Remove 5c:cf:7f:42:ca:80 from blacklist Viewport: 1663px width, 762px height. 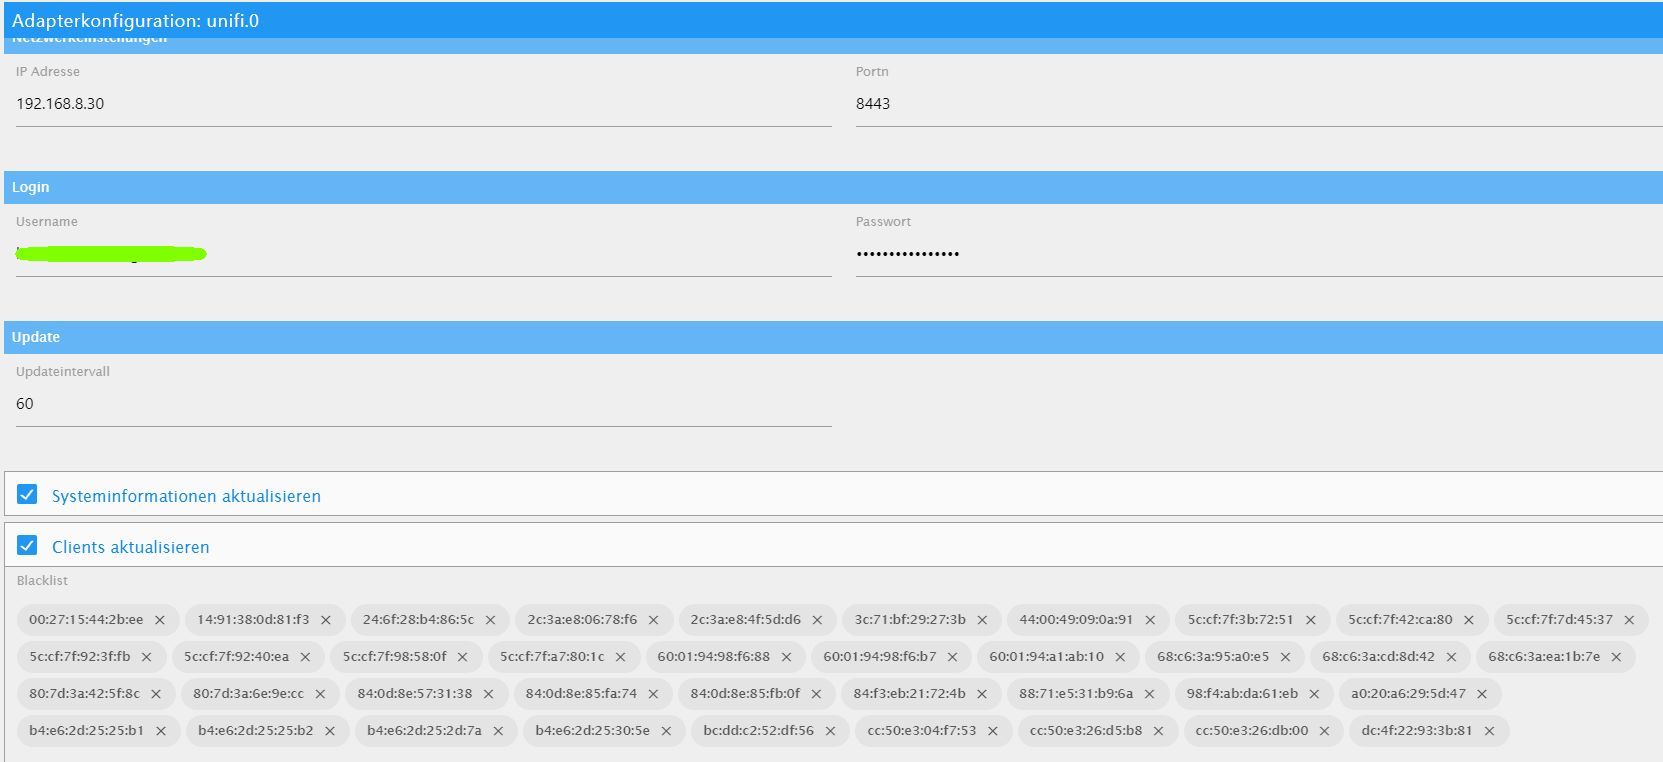1470,620
